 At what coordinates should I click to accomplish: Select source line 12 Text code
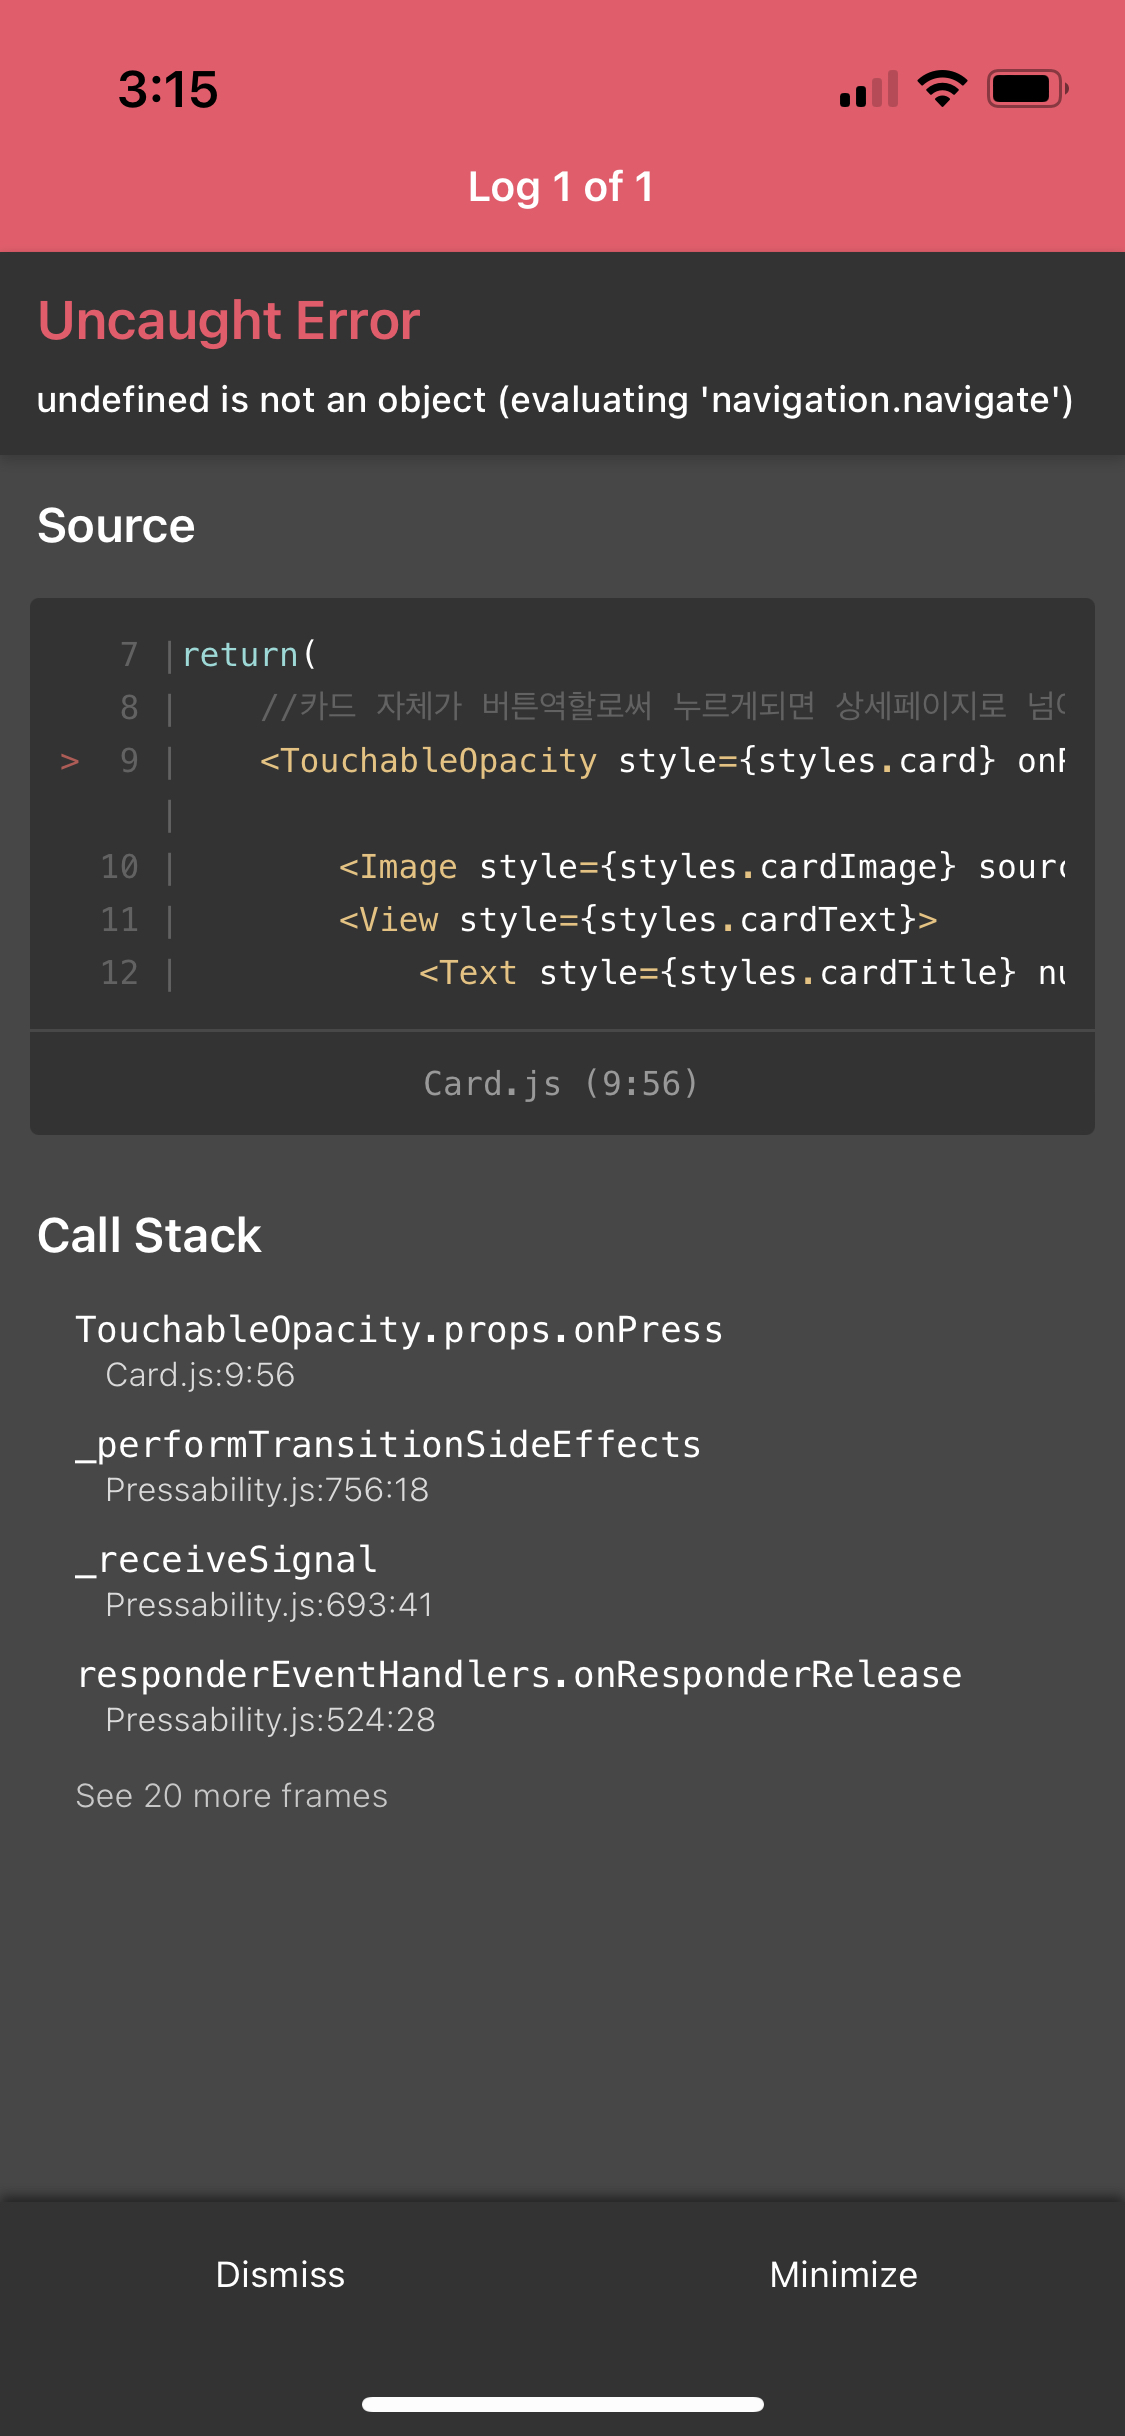click(x=742, y=973)
